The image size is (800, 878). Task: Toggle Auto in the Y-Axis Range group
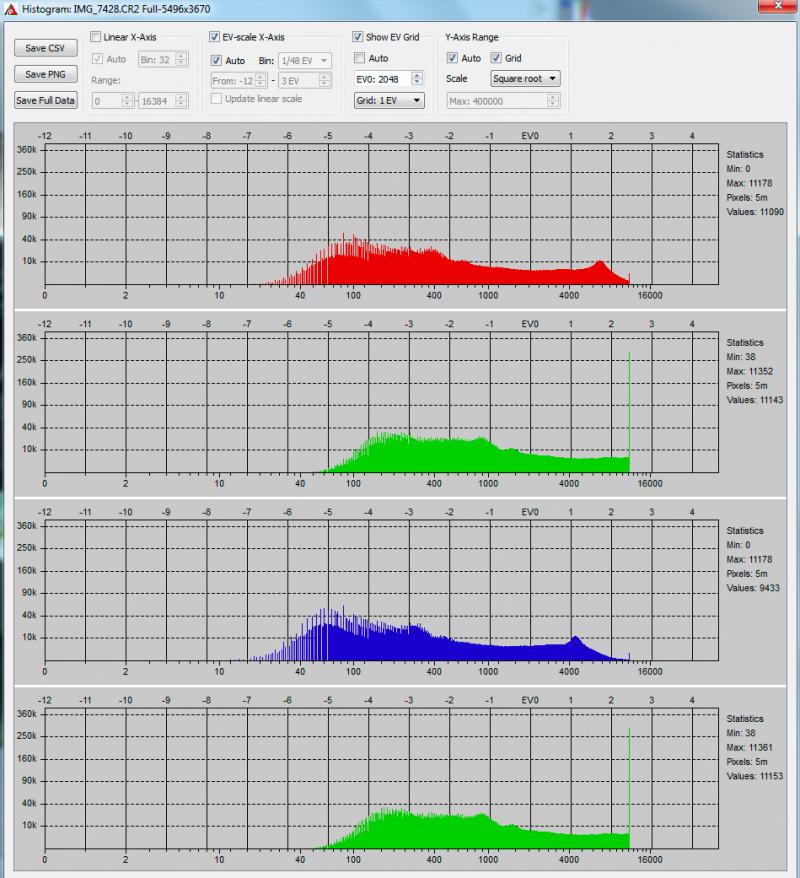[452, 58]
